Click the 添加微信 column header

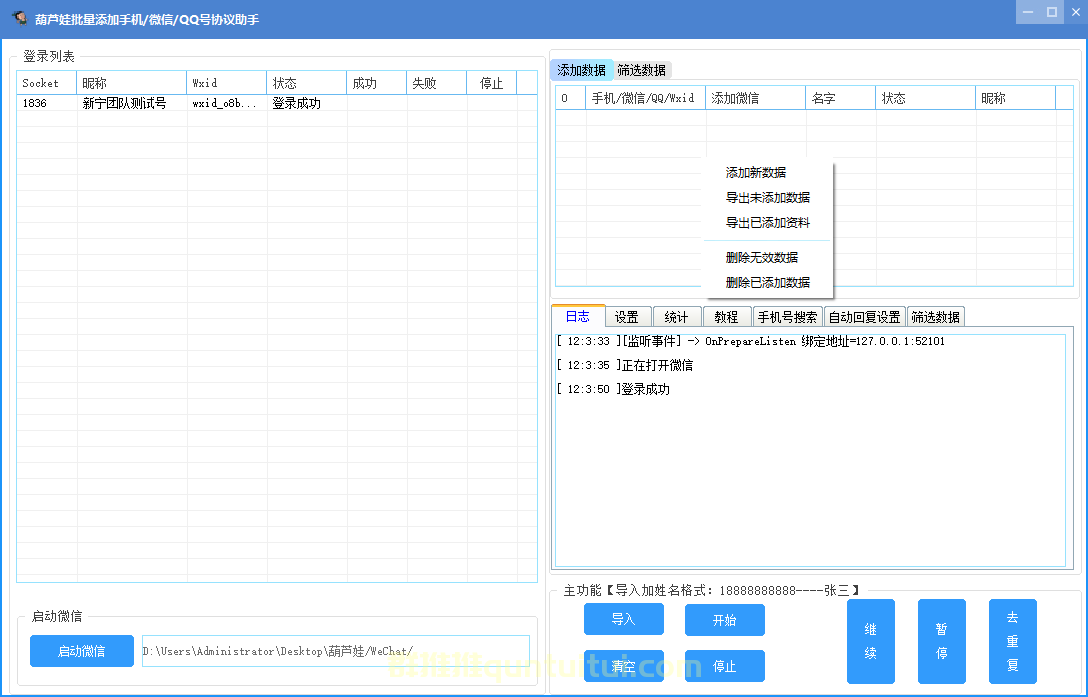pos(755,98)
